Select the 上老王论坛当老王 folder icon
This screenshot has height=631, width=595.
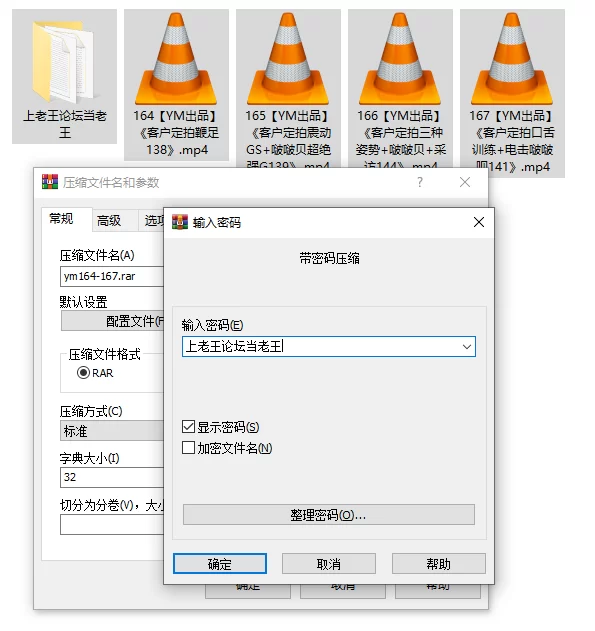click(x=64, y=60)
